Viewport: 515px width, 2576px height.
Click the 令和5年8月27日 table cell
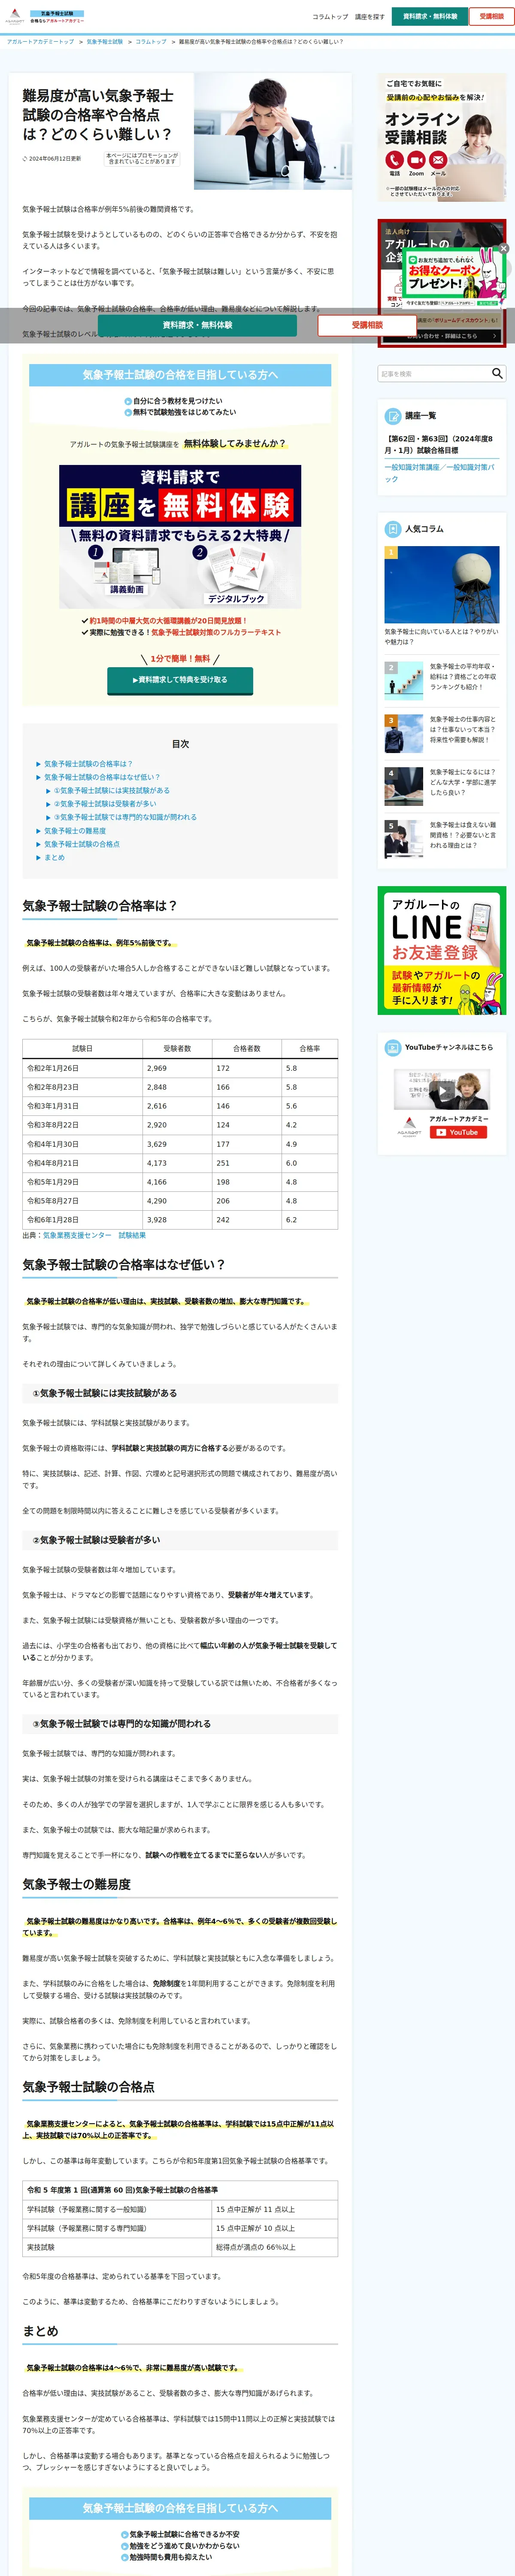83,1201
